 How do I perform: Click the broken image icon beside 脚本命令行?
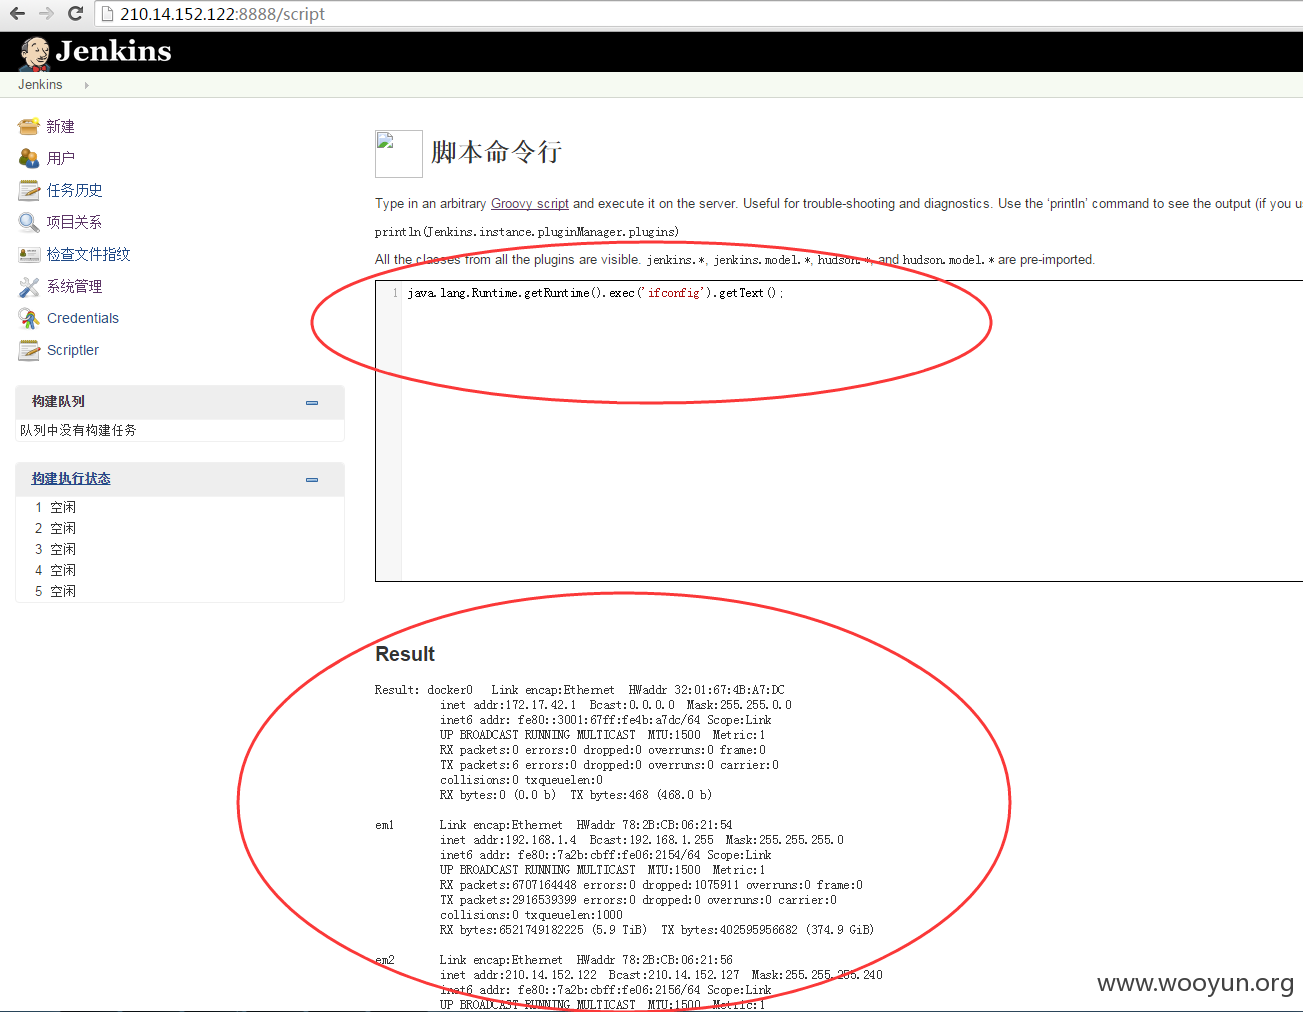point(398,153)
